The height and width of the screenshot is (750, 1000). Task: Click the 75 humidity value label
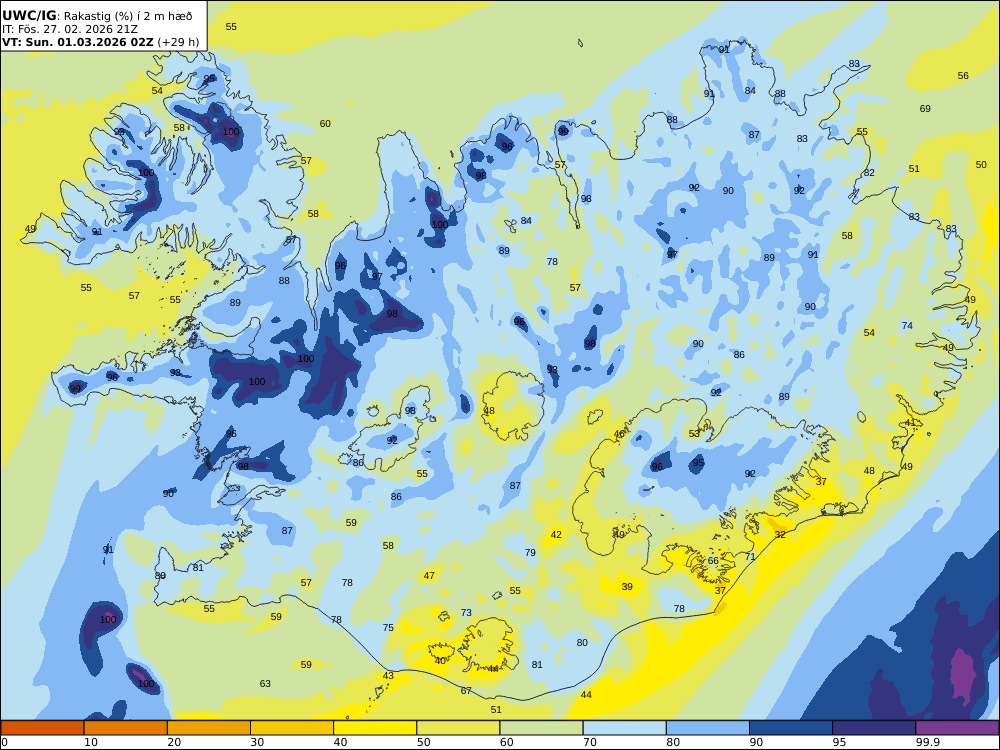pos(388,628)
